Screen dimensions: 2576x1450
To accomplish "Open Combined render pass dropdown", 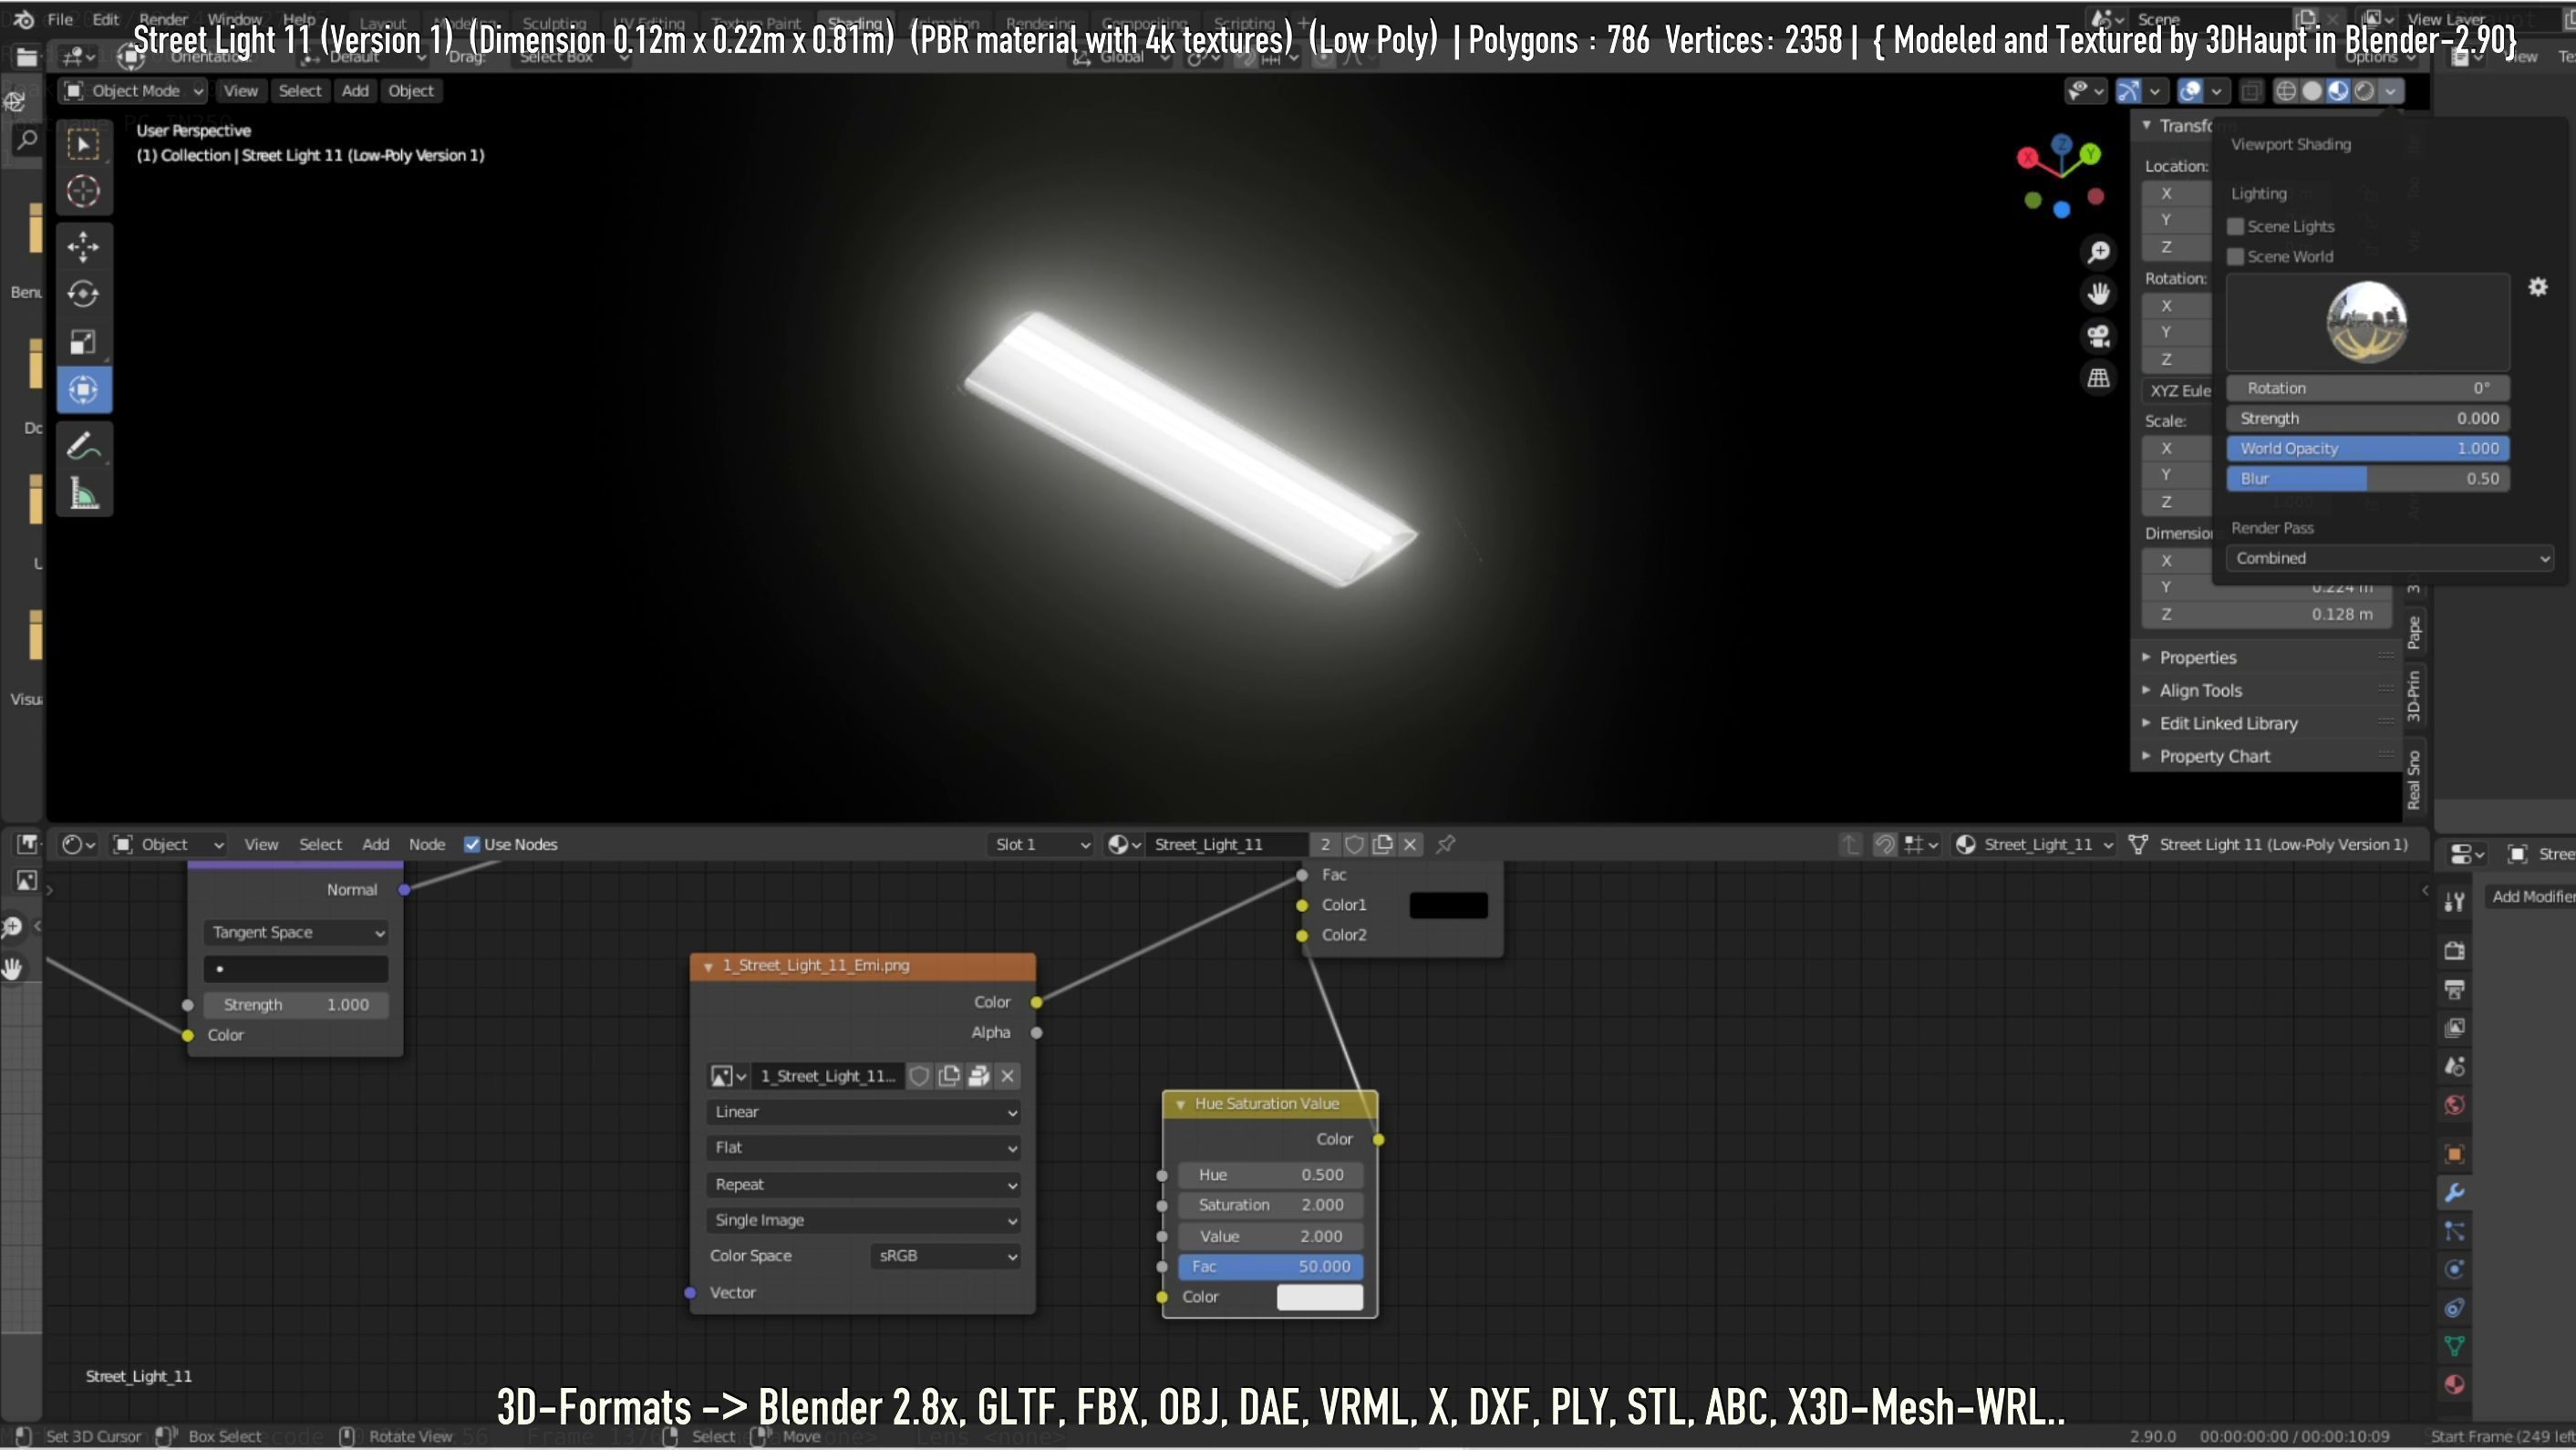I will pos(2390,559).
